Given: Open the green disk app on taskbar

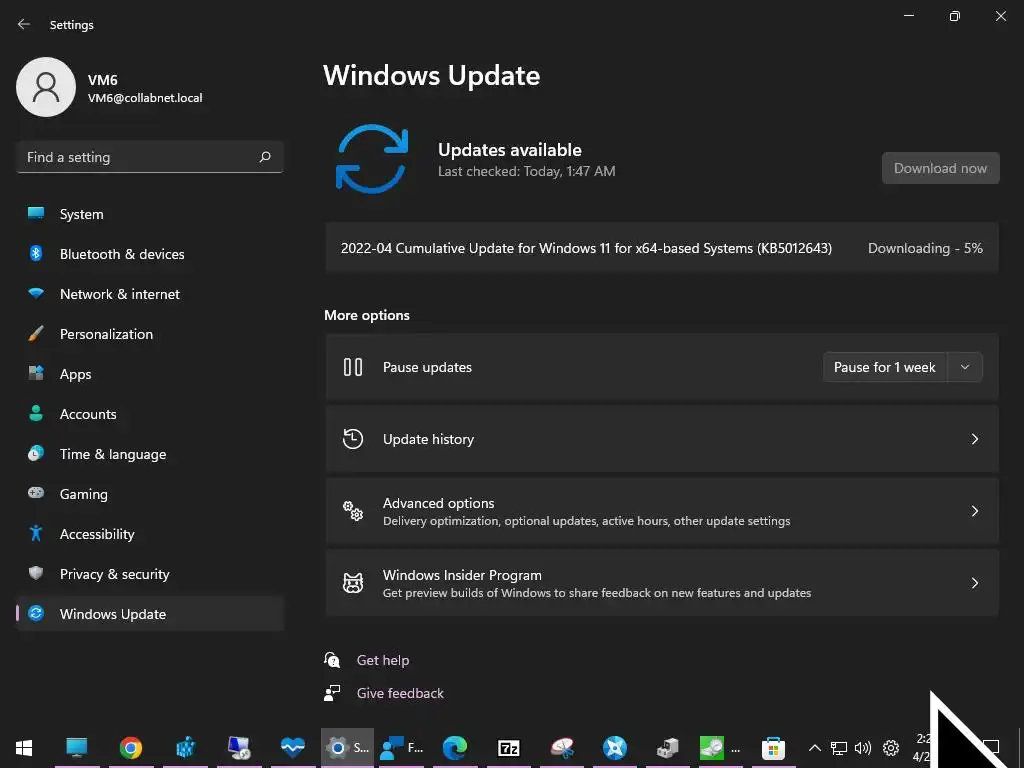Looking at the screenshot, I should pyautogui.click(x=718, y=747).
